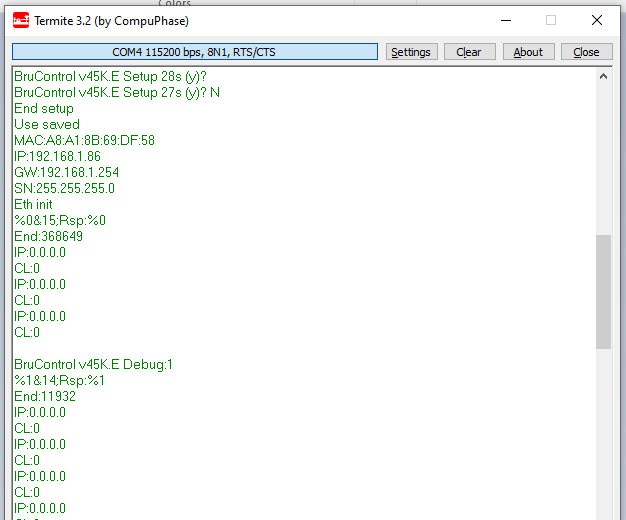The height and width of the screenshot is (520, 626).
Task: Close the Termite window with X
Action: tap(596, 20)
